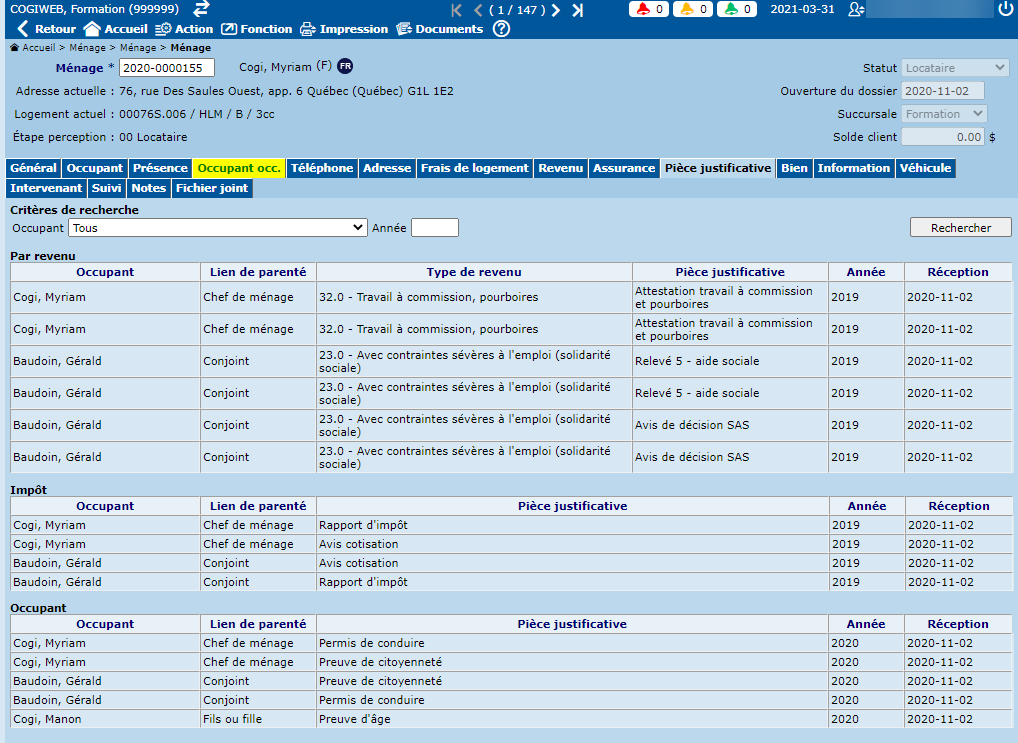Switch to the Revenu tab
1018x743 pixels.
pyautogui.click(x=560, y=168)
